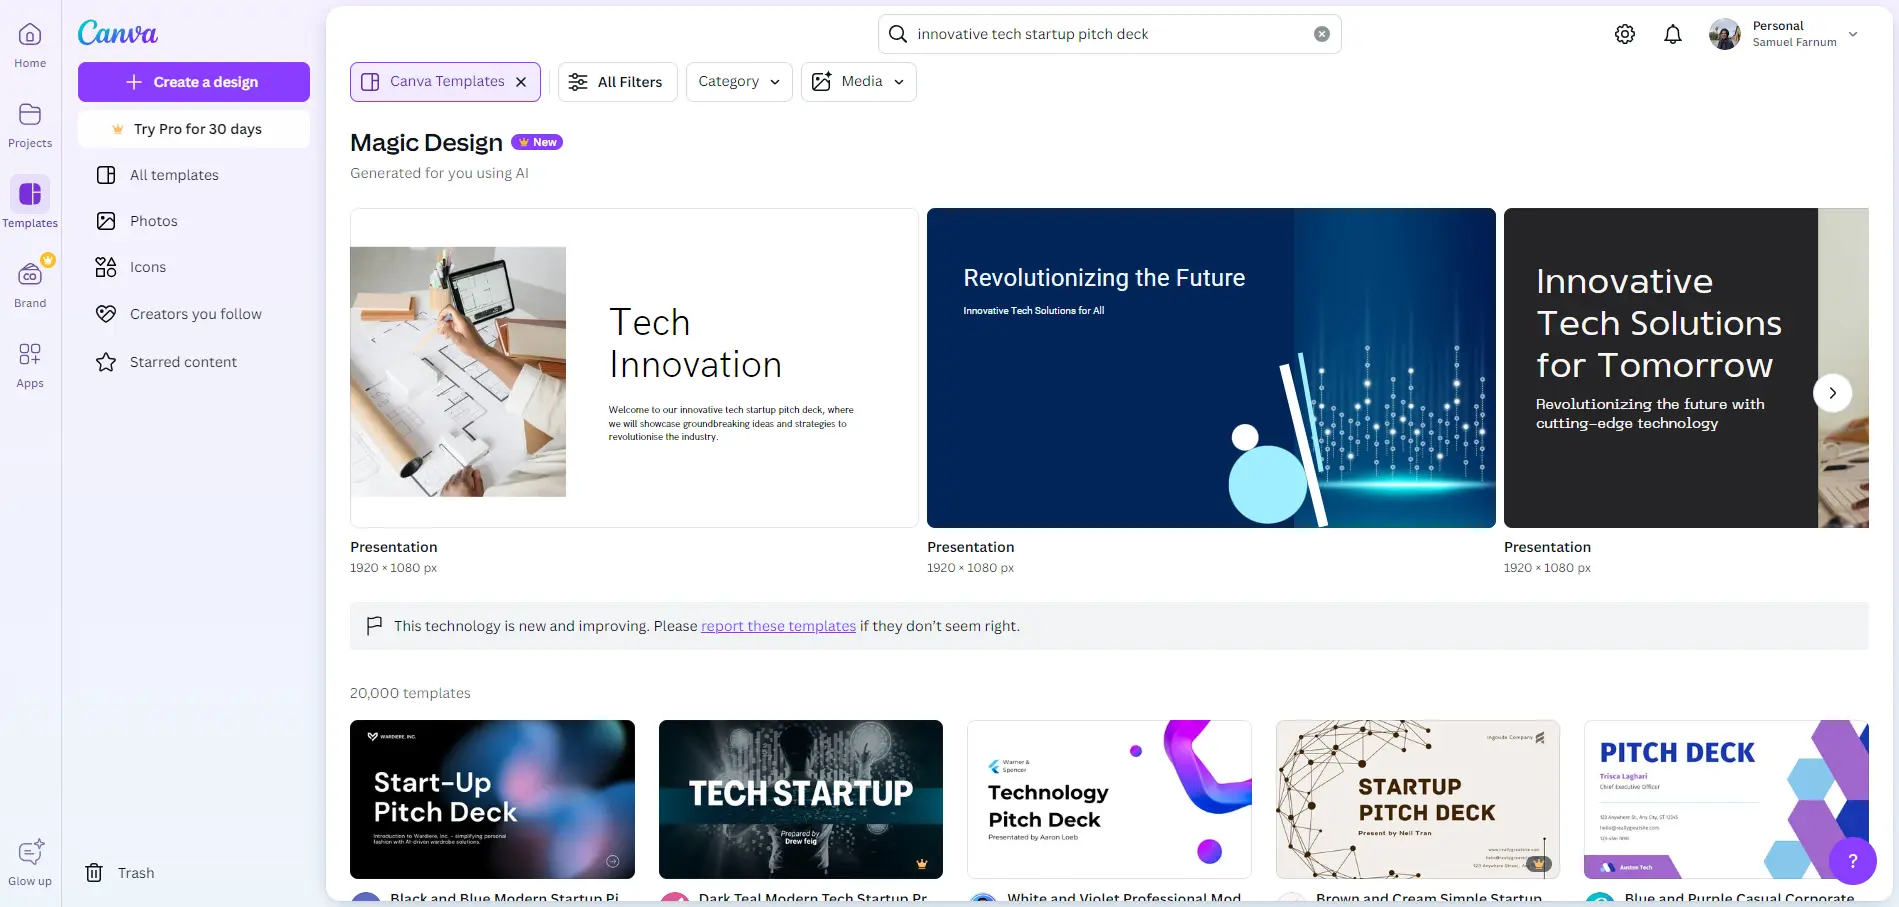This screenshot has width=1899, height=907.
Task: Open Photos in sidebar
Action: click(194, 221)
